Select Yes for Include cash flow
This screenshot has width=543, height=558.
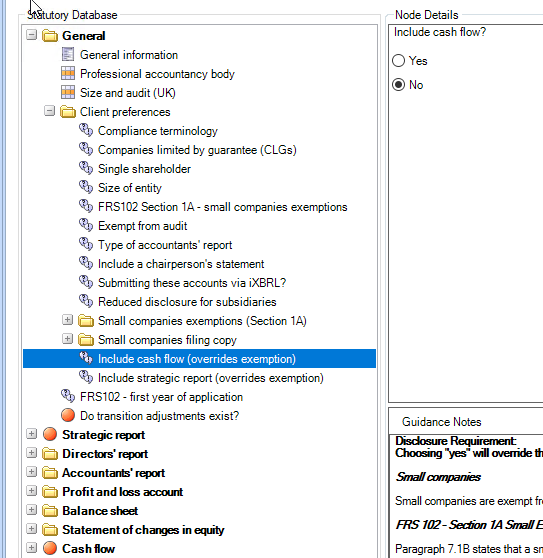[x=398, y=61]
